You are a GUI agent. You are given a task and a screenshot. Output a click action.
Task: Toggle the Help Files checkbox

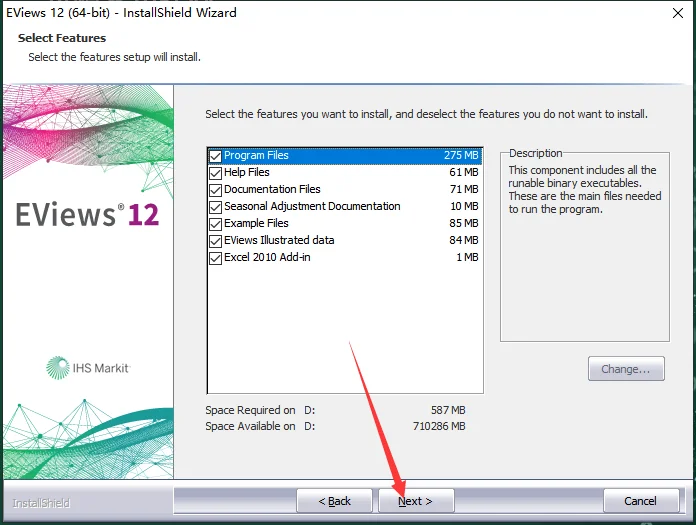click(x=215, y=173)
